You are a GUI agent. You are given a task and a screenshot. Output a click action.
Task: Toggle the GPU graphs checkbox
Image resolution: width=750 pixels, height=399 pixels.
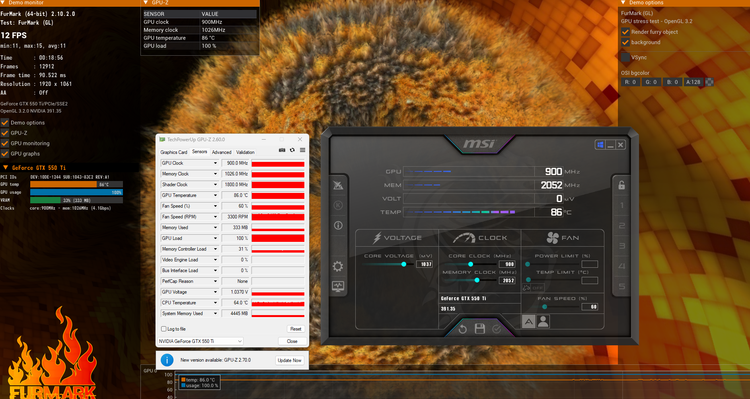pos(5,154)
